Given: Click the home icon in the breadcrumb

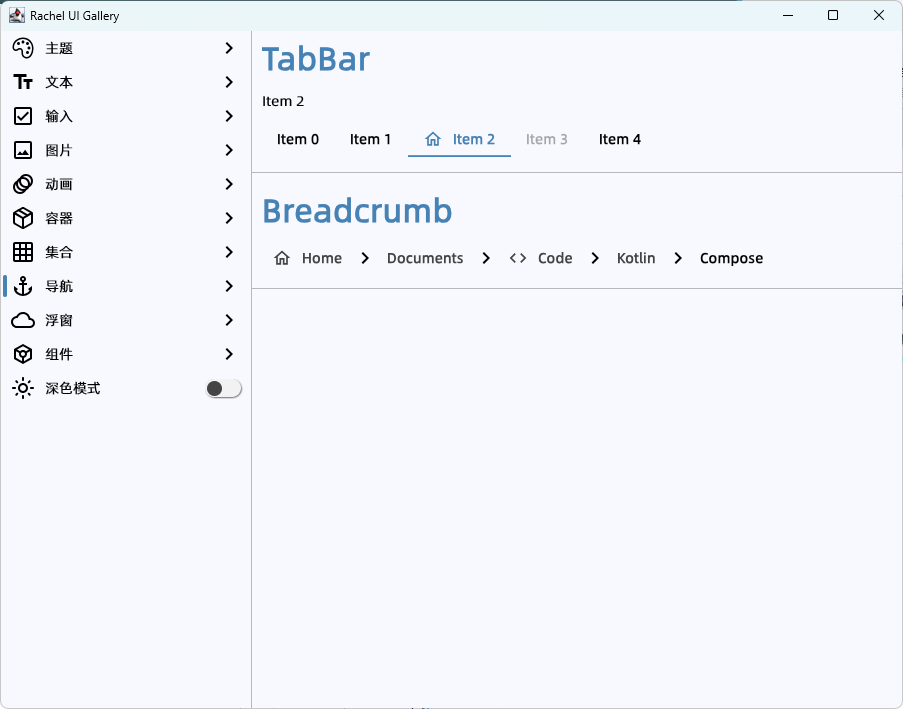Looking at the screenshot, I should coord(282,258).
